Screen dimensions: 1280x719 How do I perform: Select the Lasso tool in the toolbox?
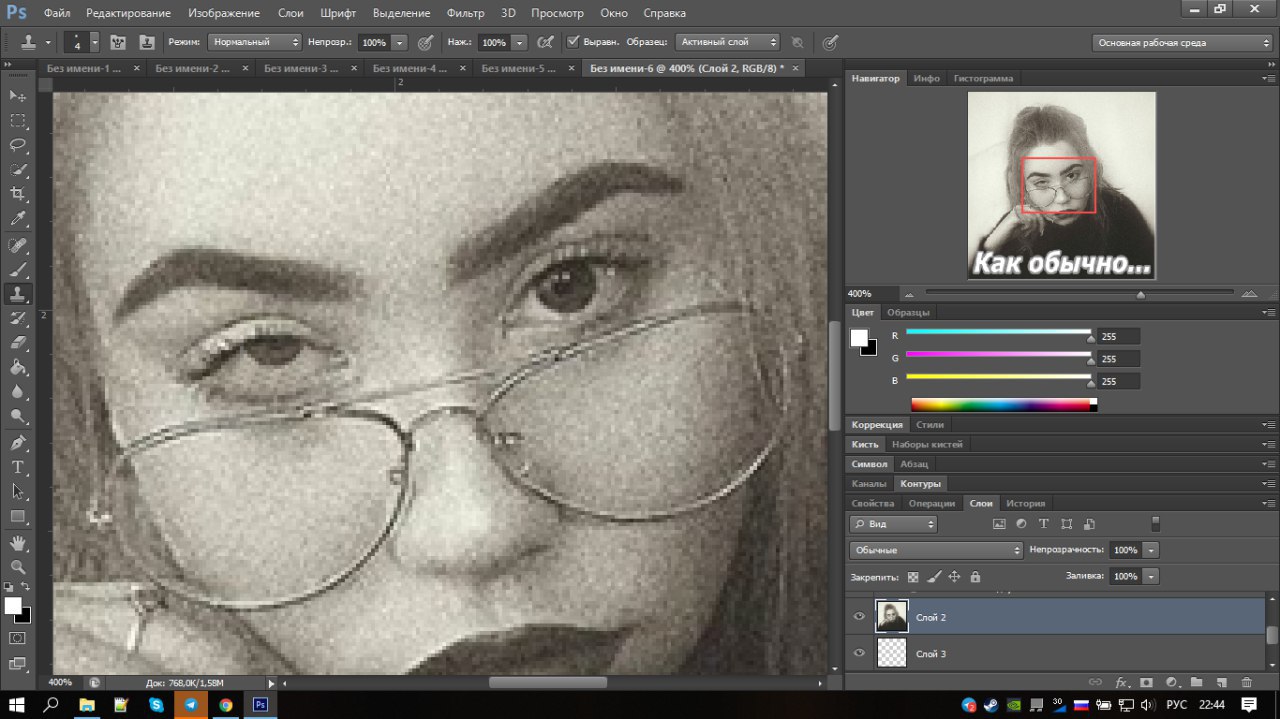click(x=18, y=145)
